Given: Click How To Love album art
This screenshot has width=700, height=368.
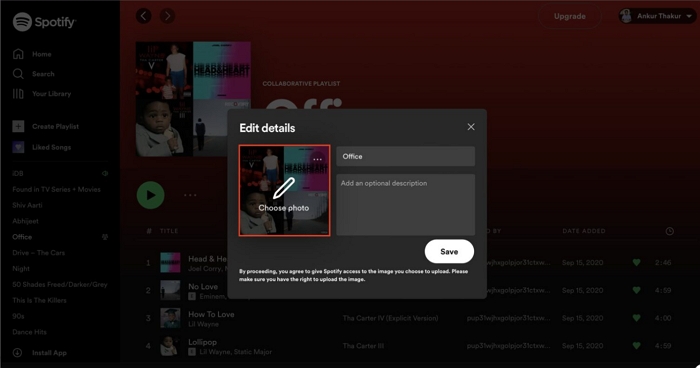Looking at the screenshot, I should pyautogui.click(x=170, y=318).
